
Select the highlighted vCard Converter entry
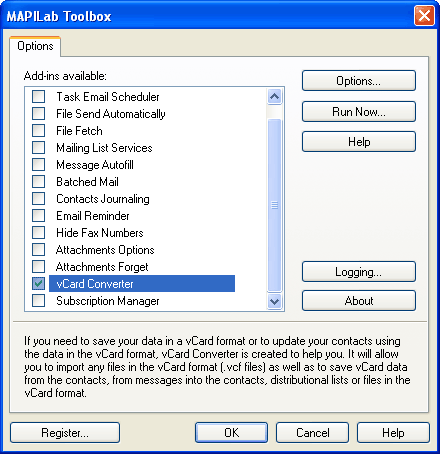(142, 284)
